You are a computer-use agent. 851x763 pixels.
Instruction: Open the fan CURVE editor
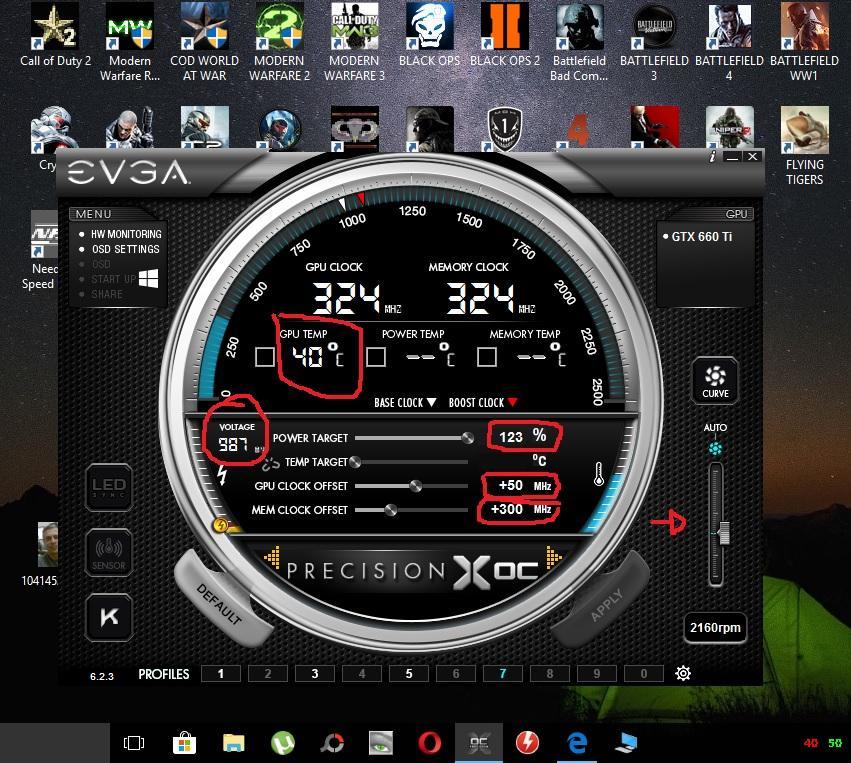point(715,380)
